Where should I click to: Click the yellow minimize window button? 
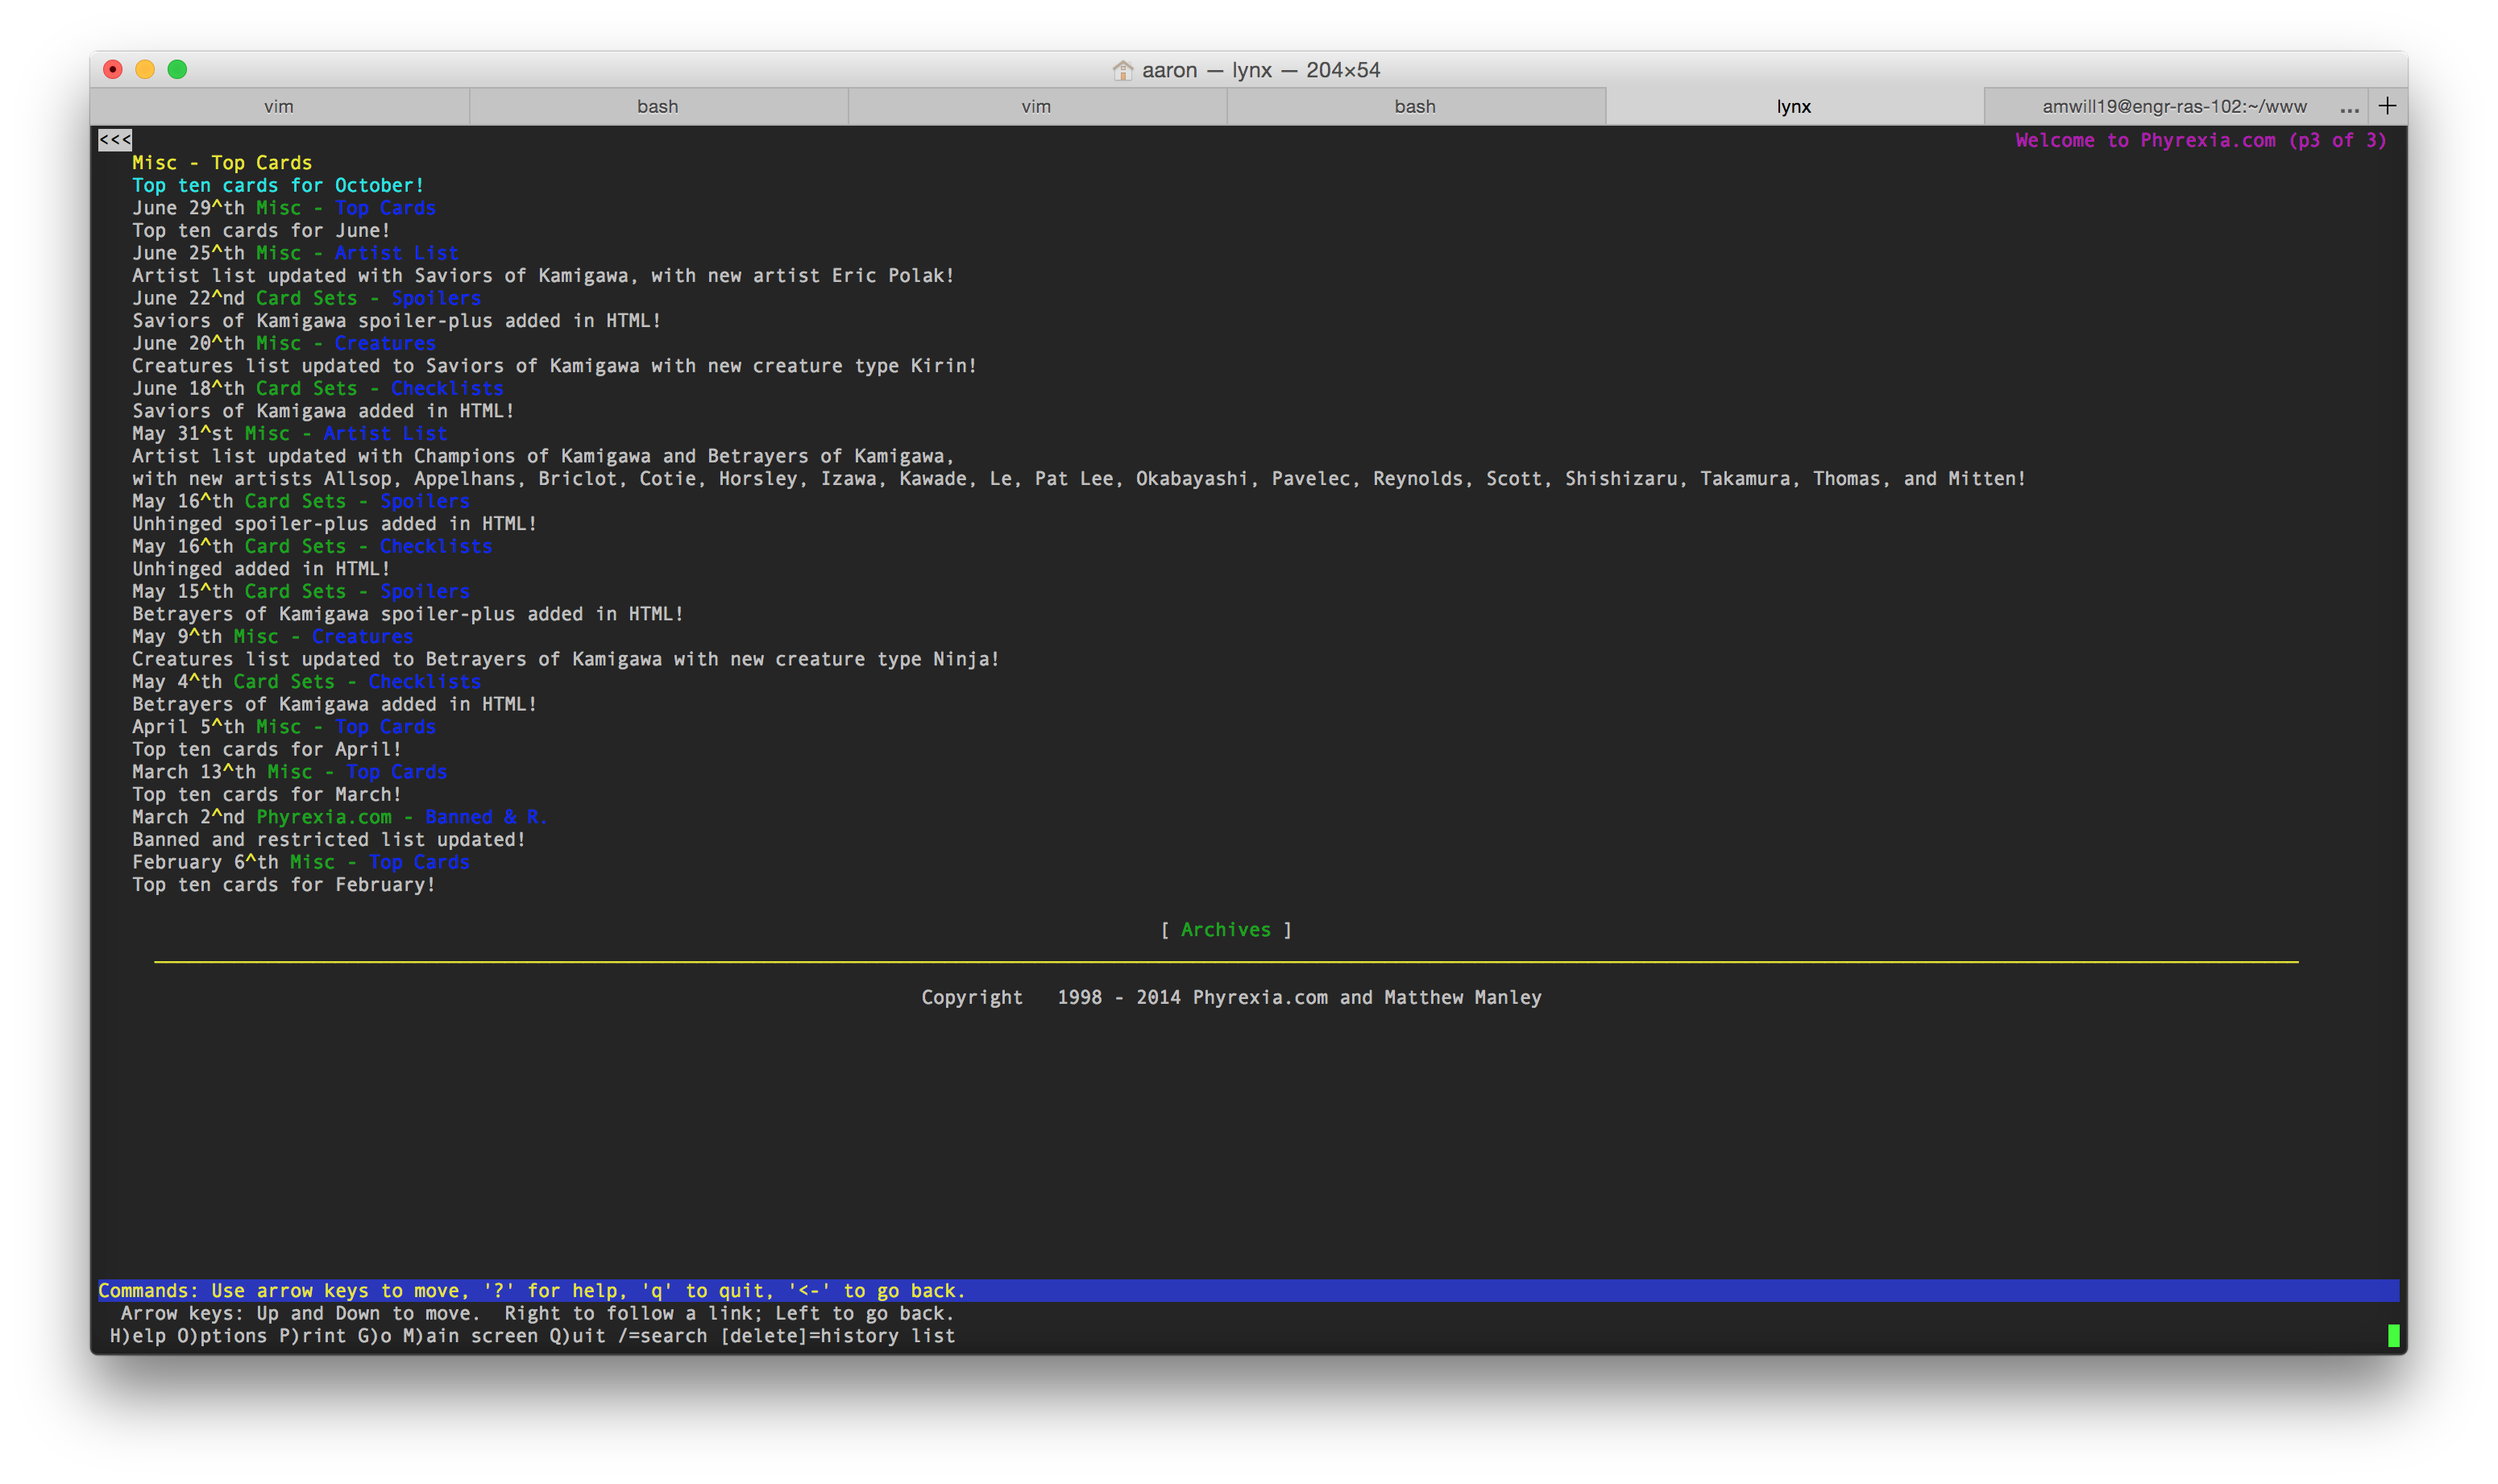click(145, 69)
